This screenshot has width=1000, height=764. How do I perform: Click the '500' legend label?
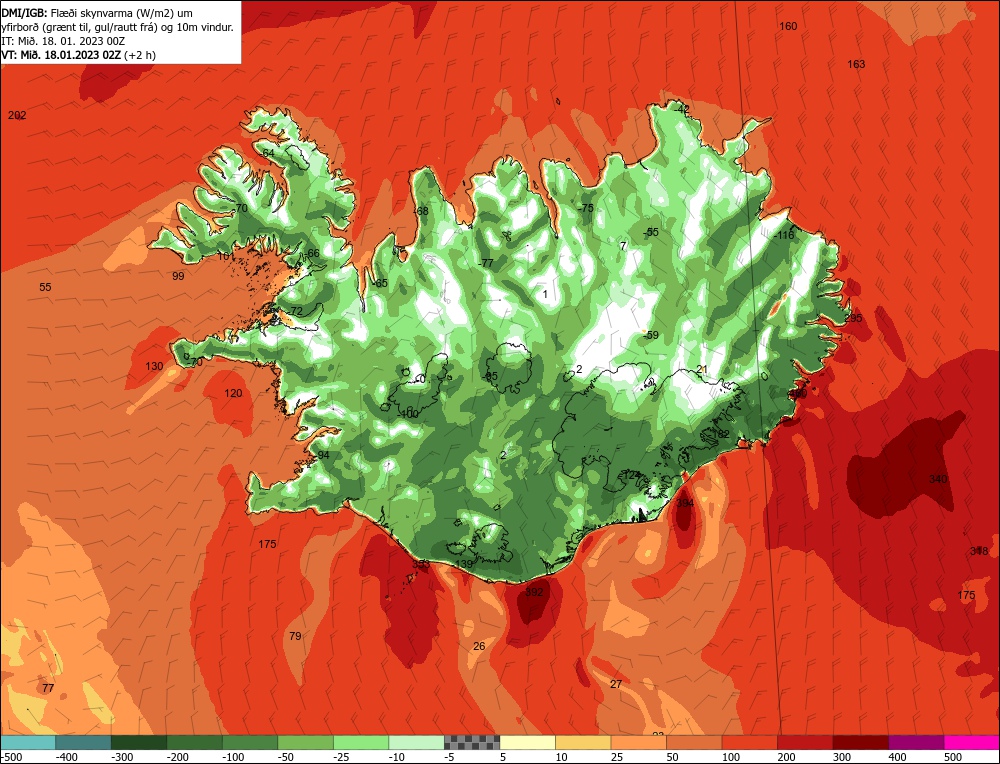(953, 757)
